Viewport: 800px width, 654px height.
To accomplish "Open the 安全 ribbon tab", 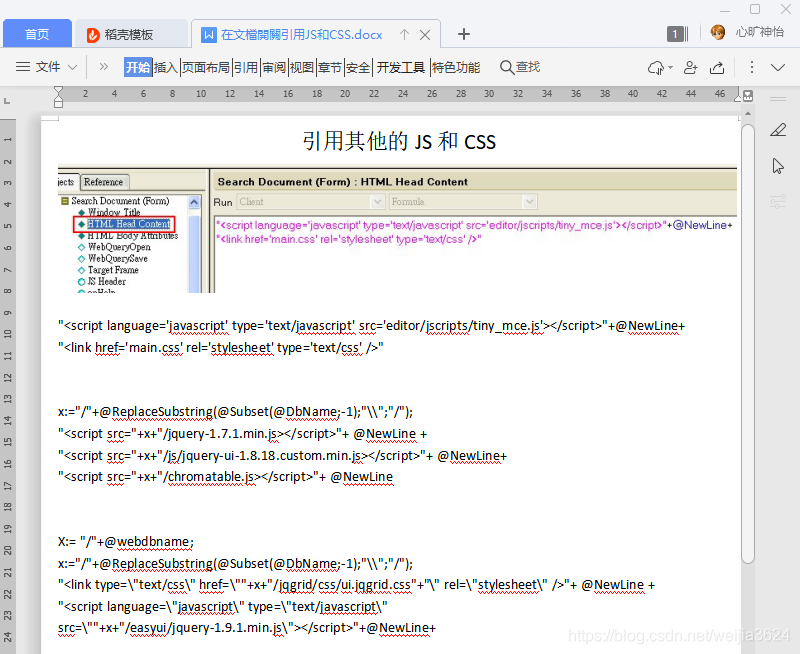I will click(358, 67).
